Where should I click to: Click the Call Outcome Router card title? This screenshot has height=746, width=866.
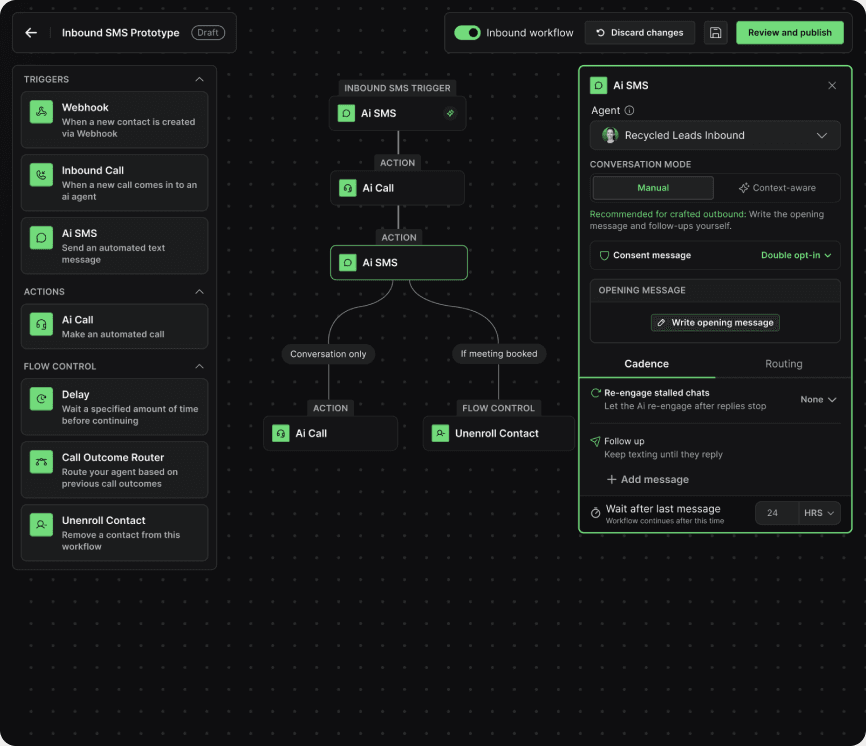pyautogui.click(x=113, y=458)
